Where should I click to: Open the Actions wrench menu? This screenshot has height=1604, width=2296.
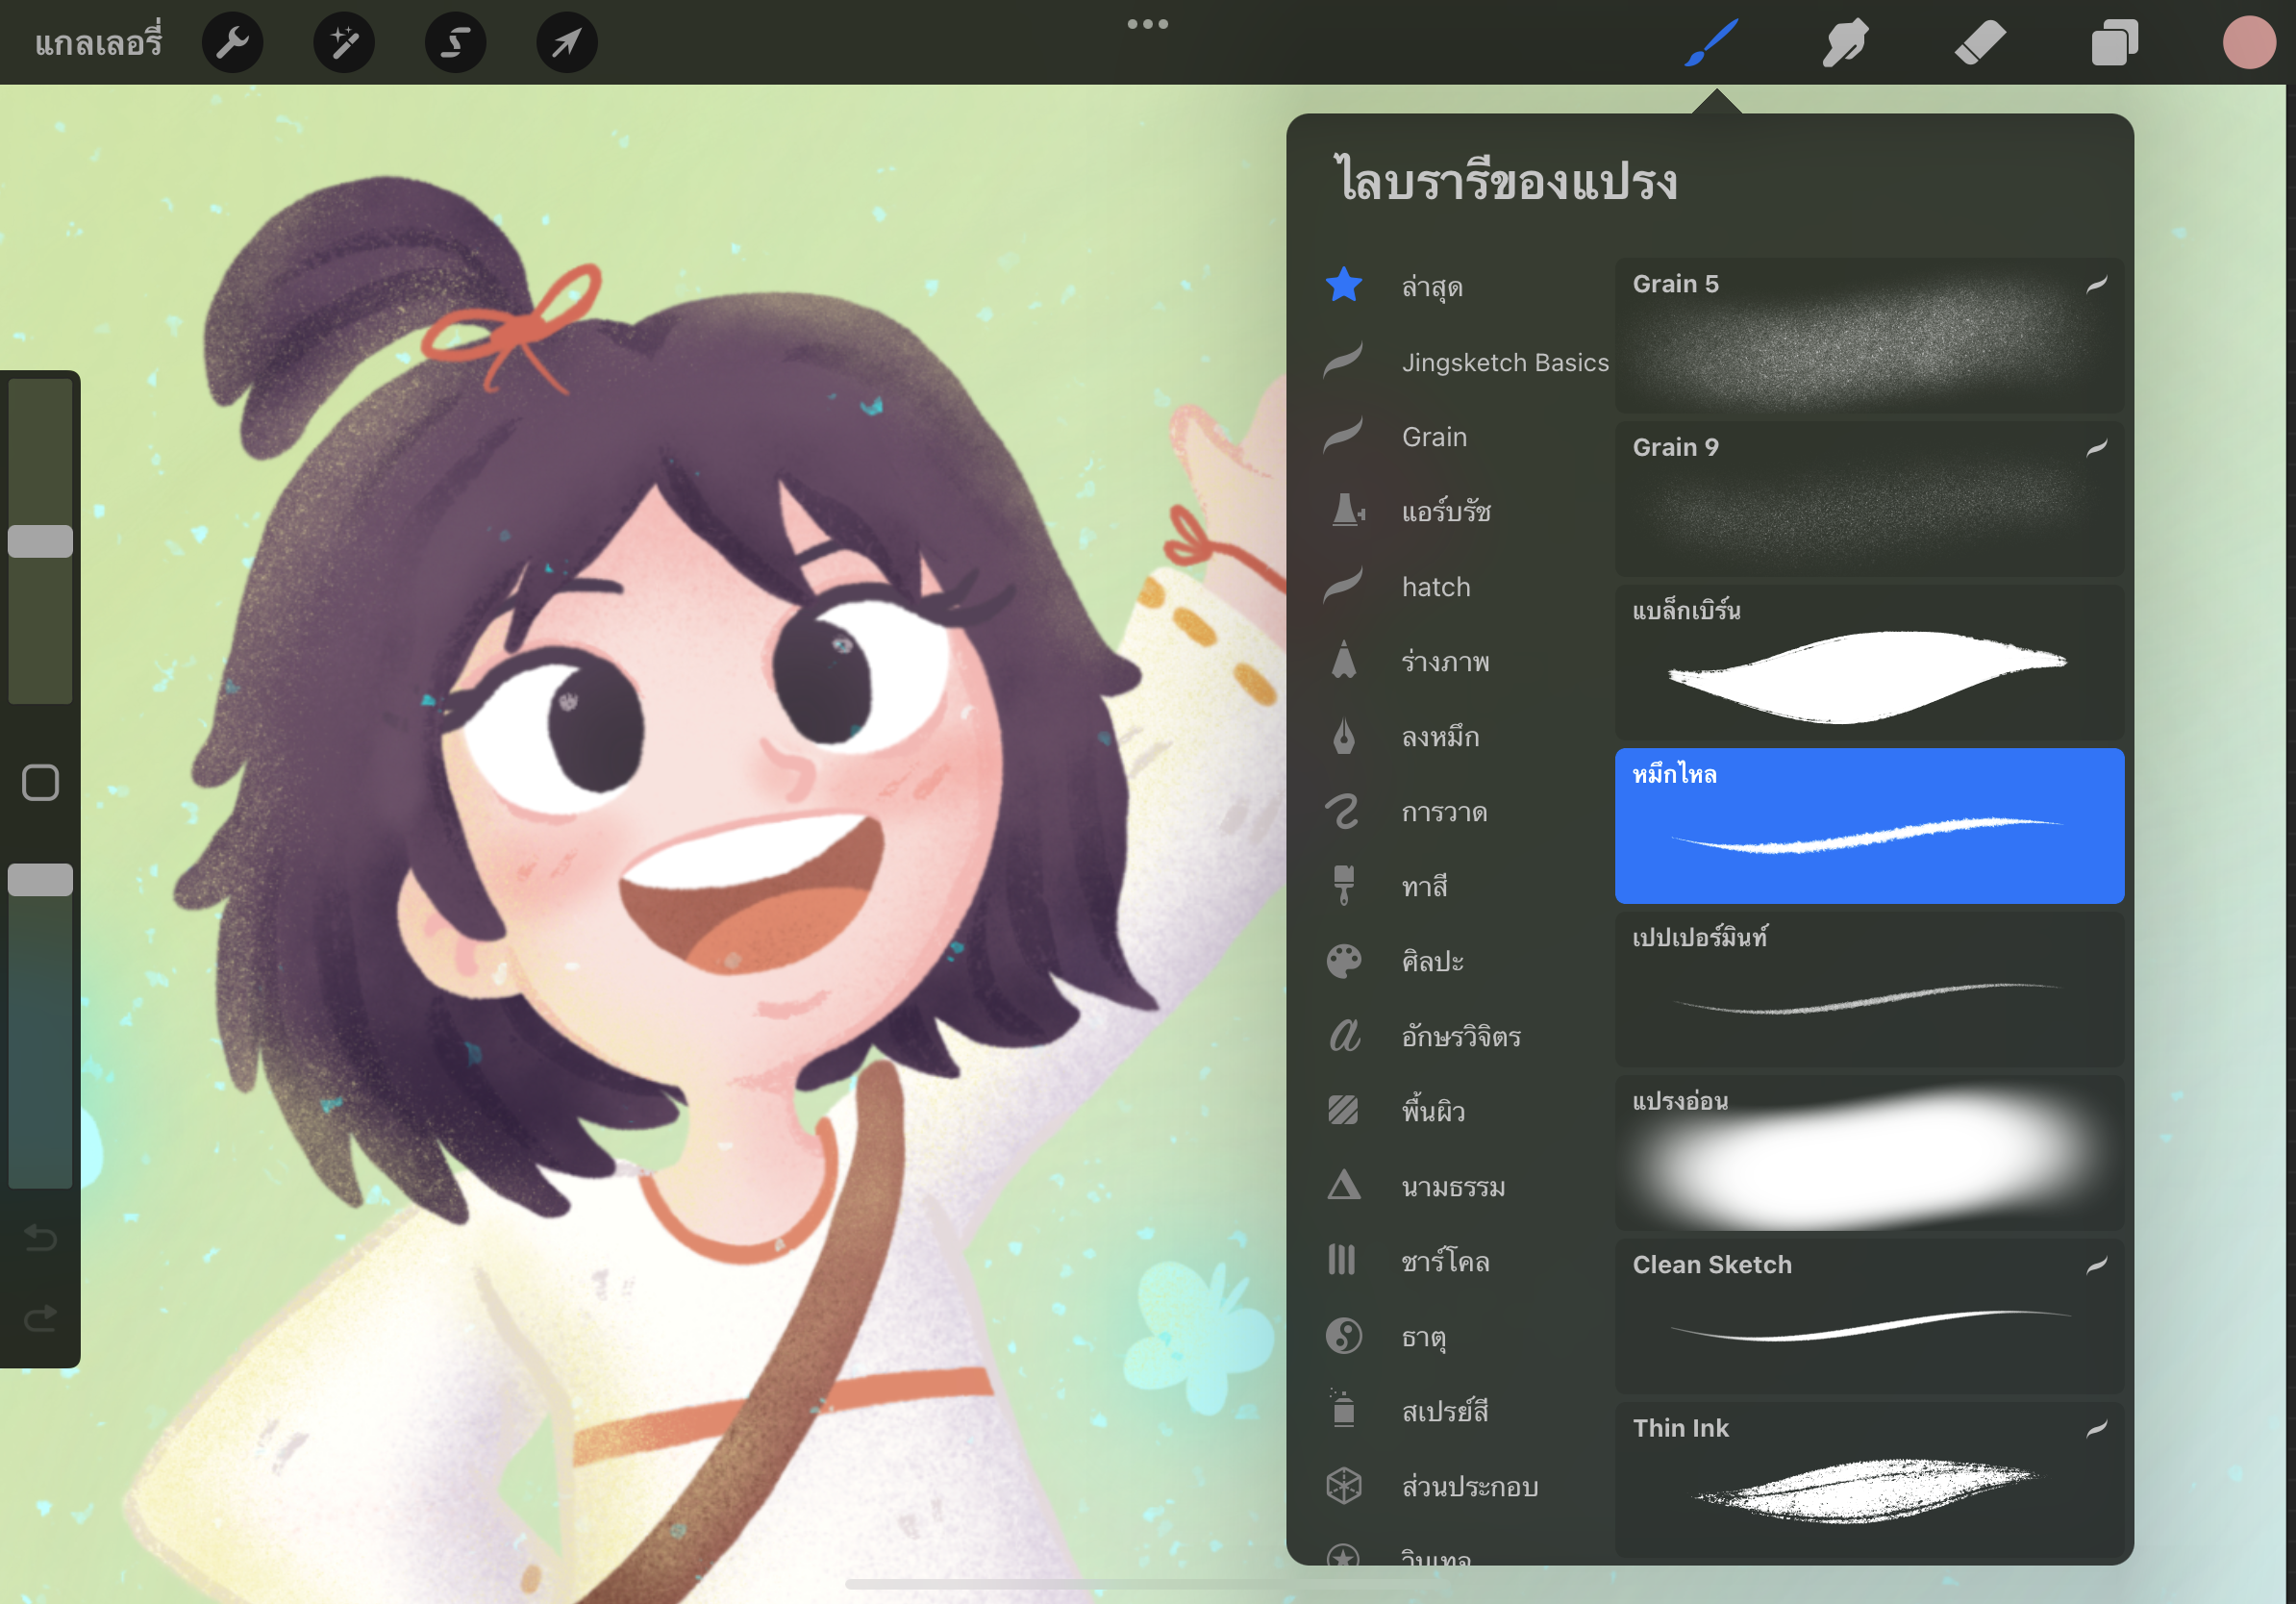pyautogui.click(x=232, y=43)
